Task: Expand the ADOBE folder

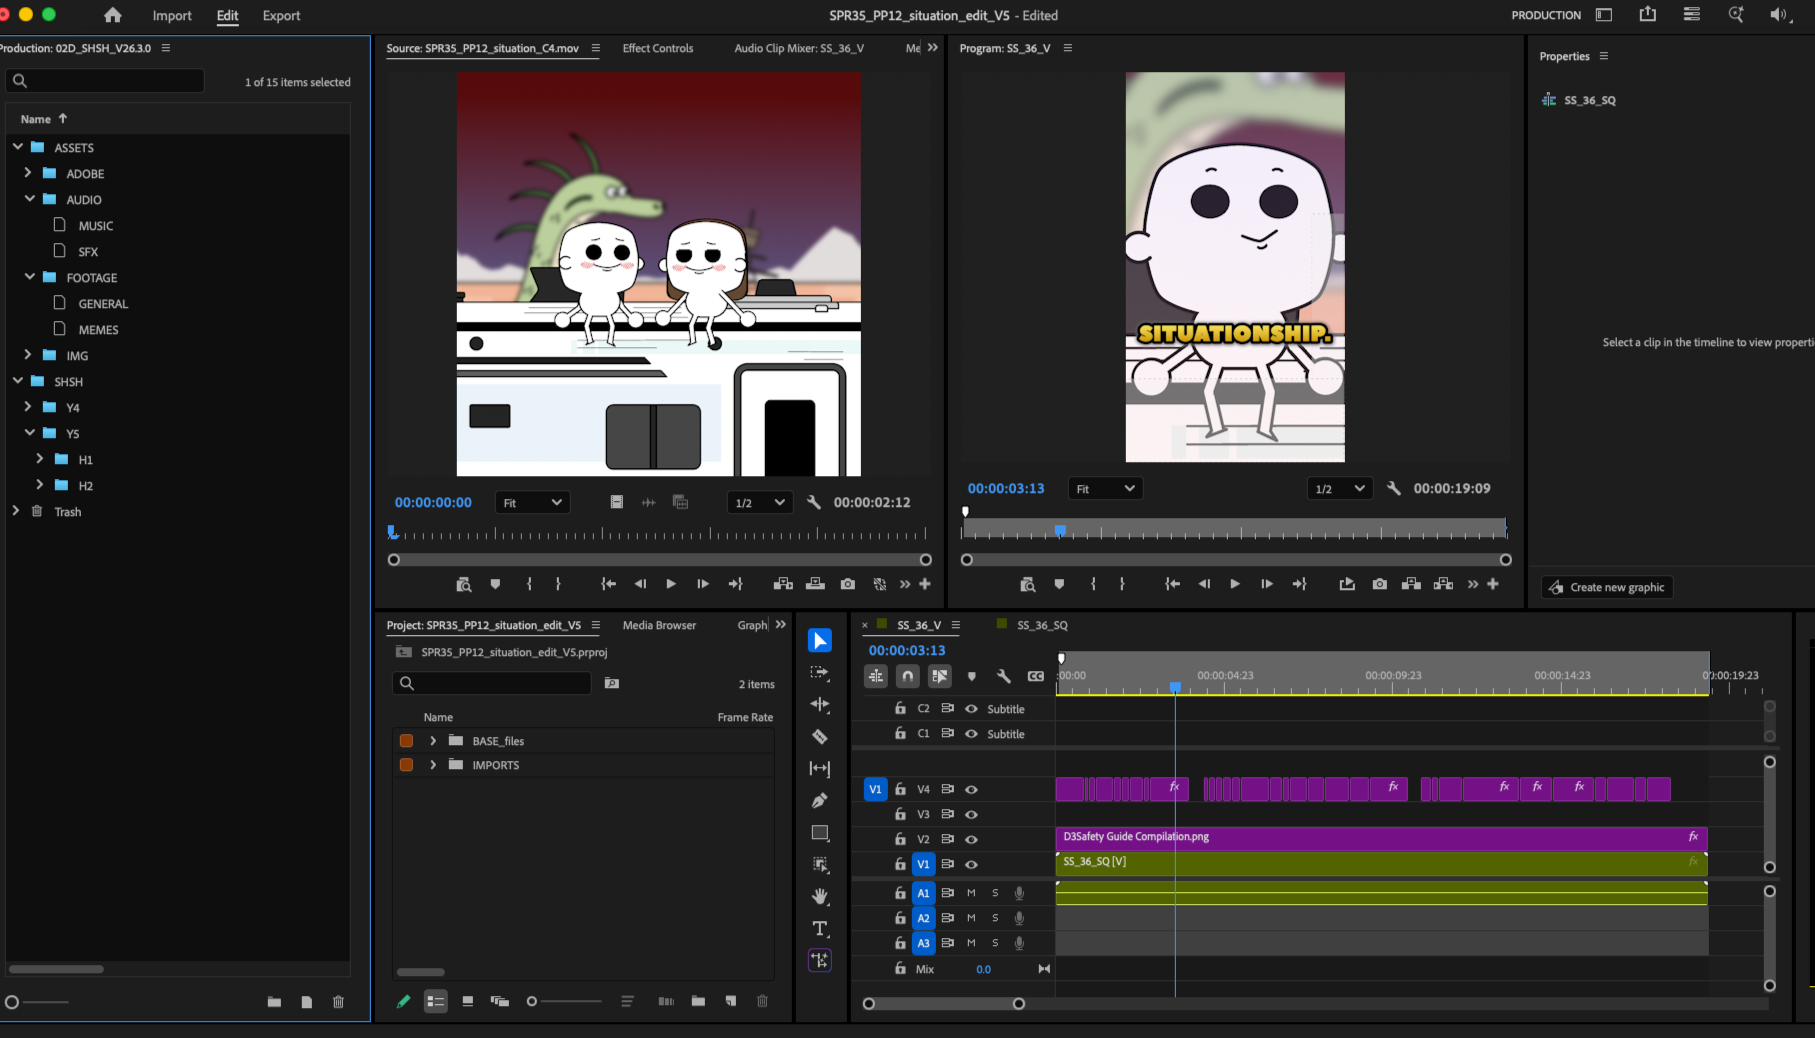Action: point(28,173)
